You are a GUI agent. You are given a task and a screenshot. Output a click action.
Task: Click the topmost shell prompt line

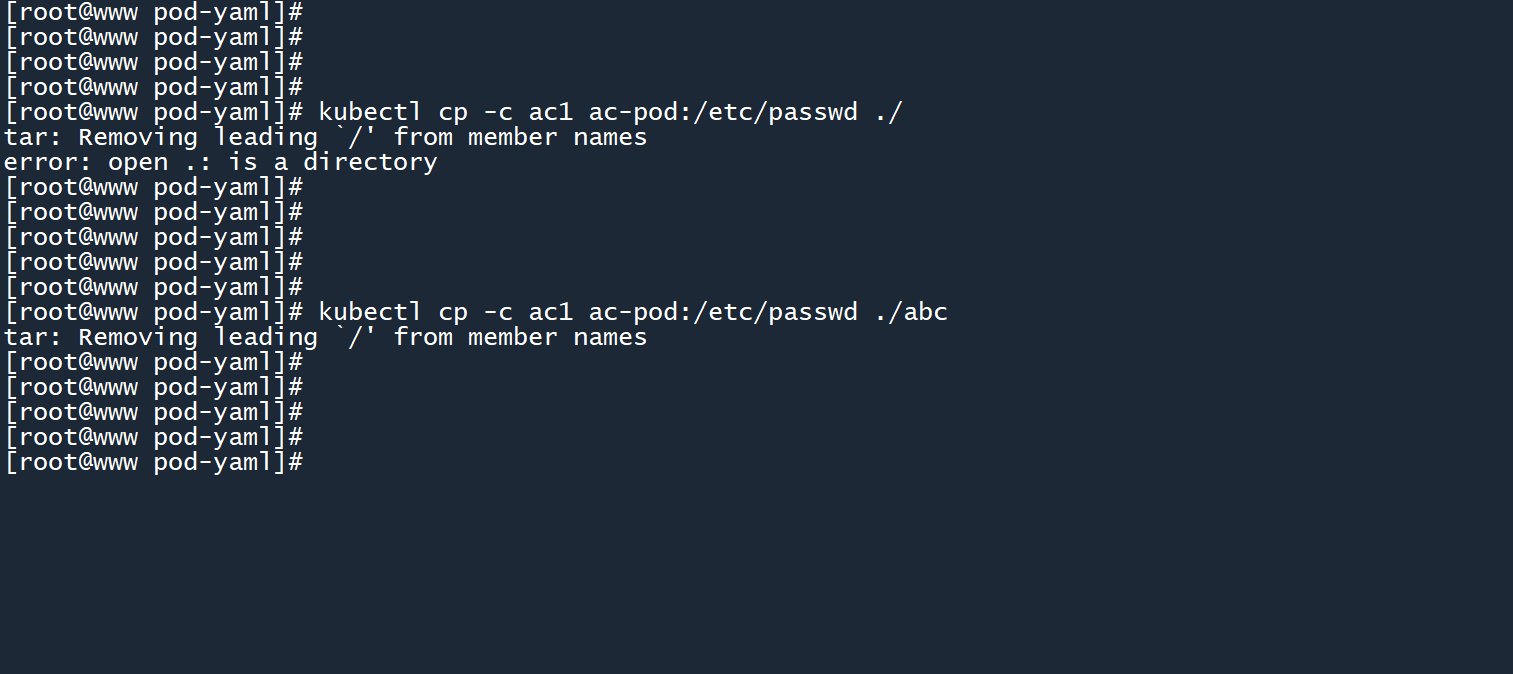coord(154,12)
